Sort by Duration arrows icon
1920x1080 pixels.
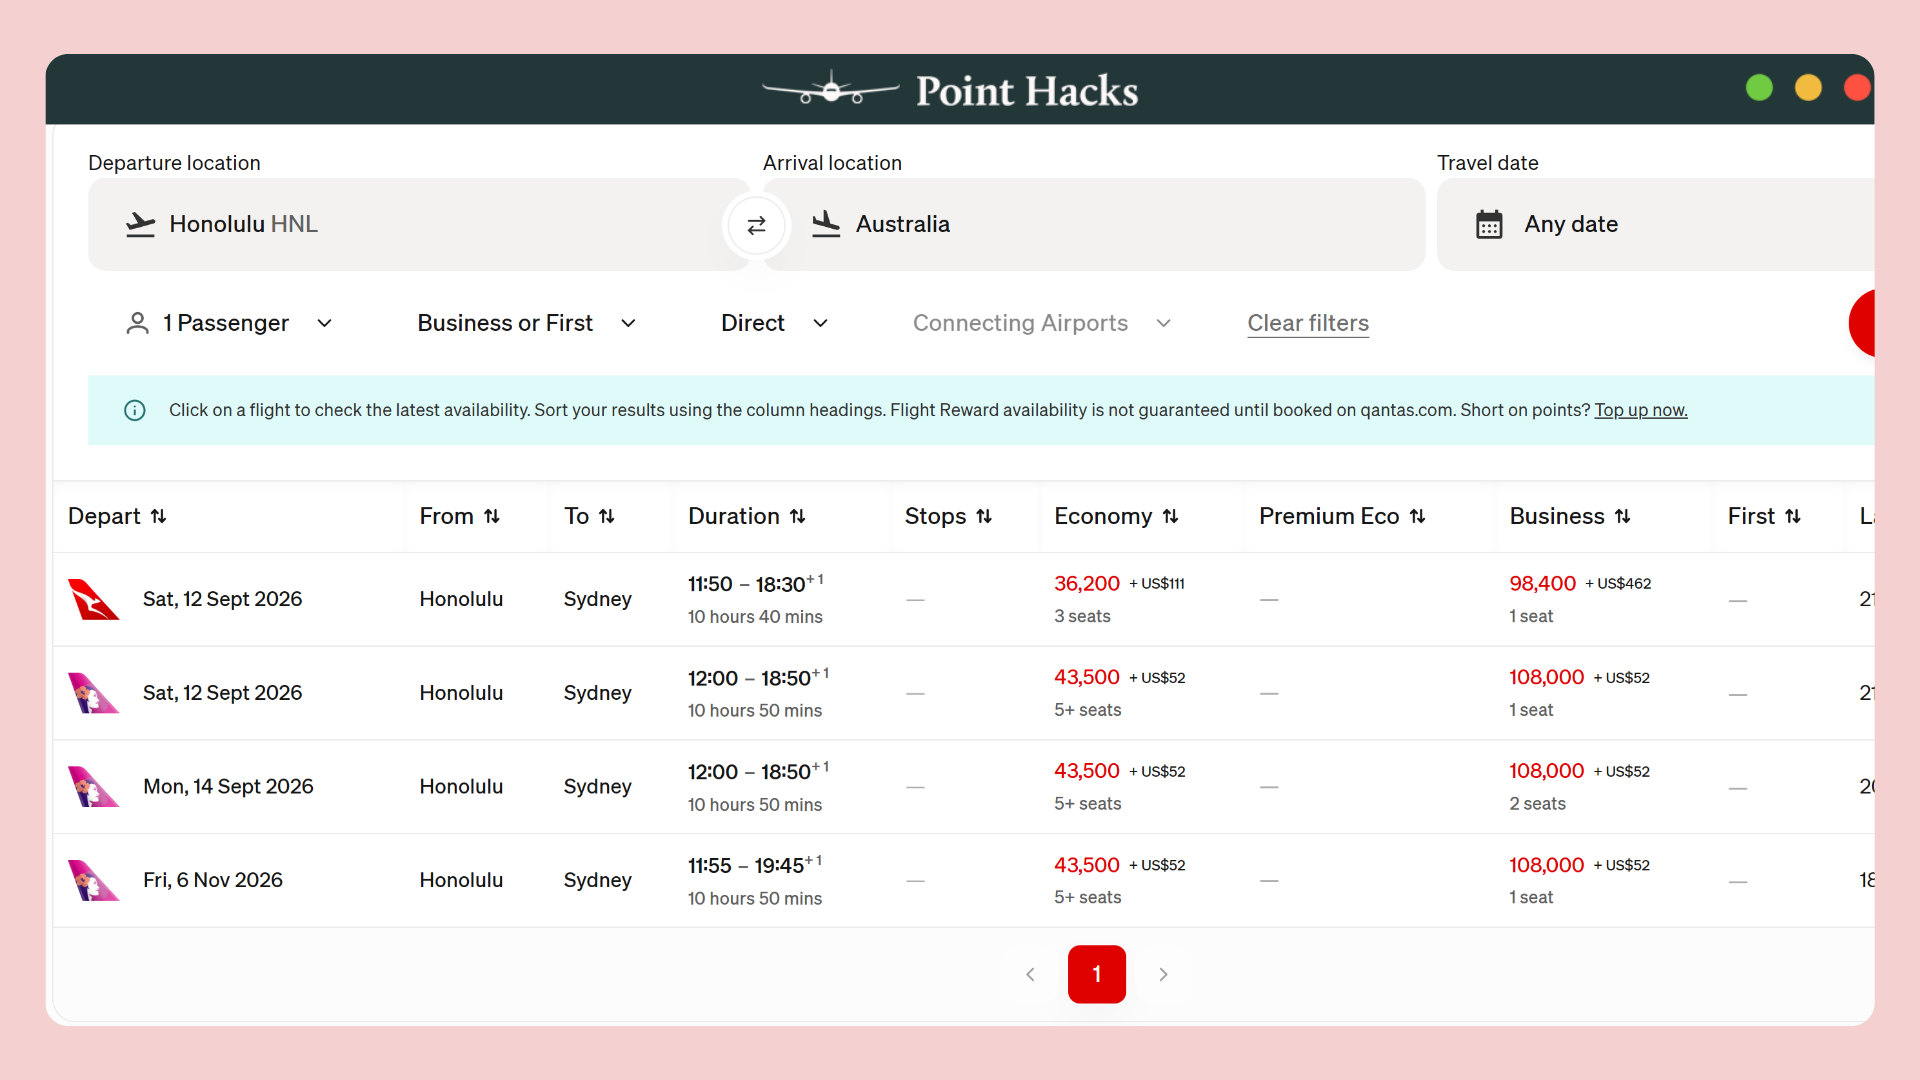(797, 516)
